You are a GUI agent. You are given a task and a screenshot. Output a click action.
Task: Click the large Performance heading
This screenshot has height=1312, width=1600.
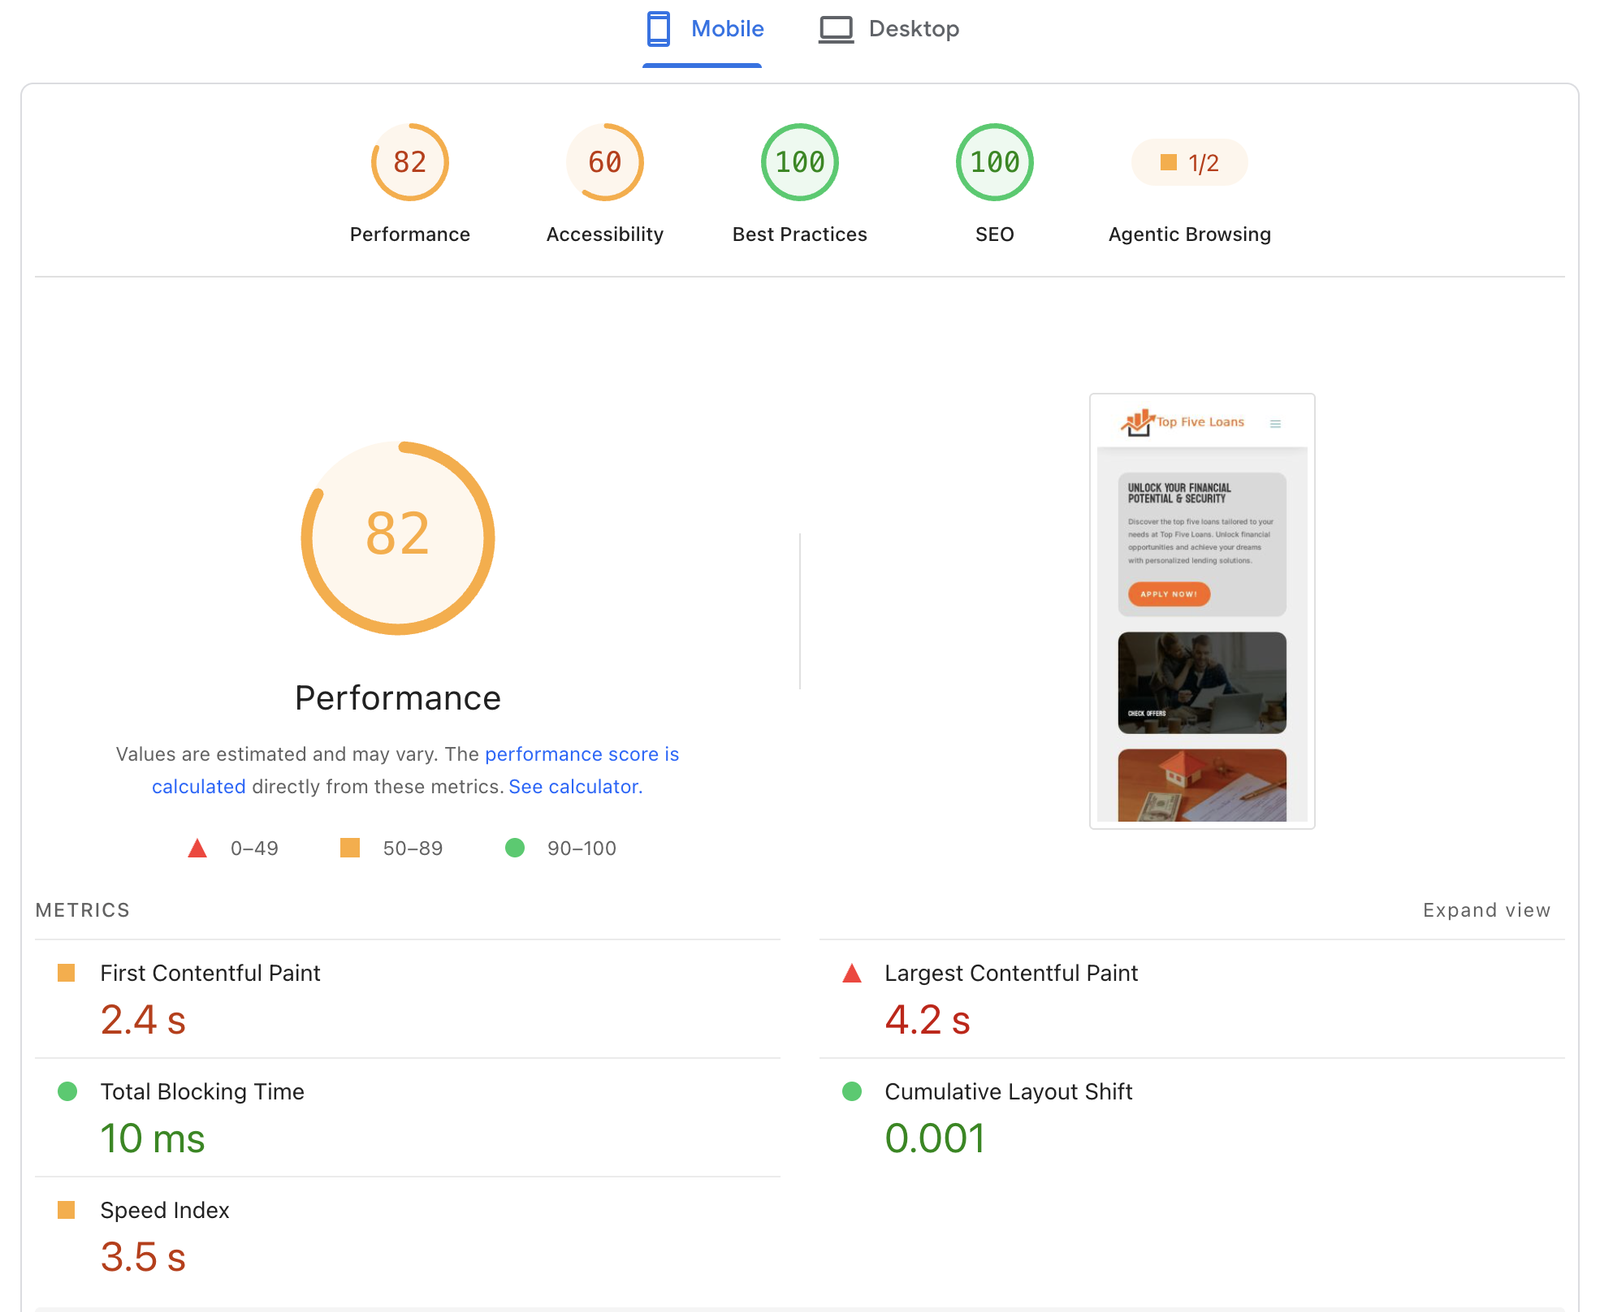pos(398,698)
